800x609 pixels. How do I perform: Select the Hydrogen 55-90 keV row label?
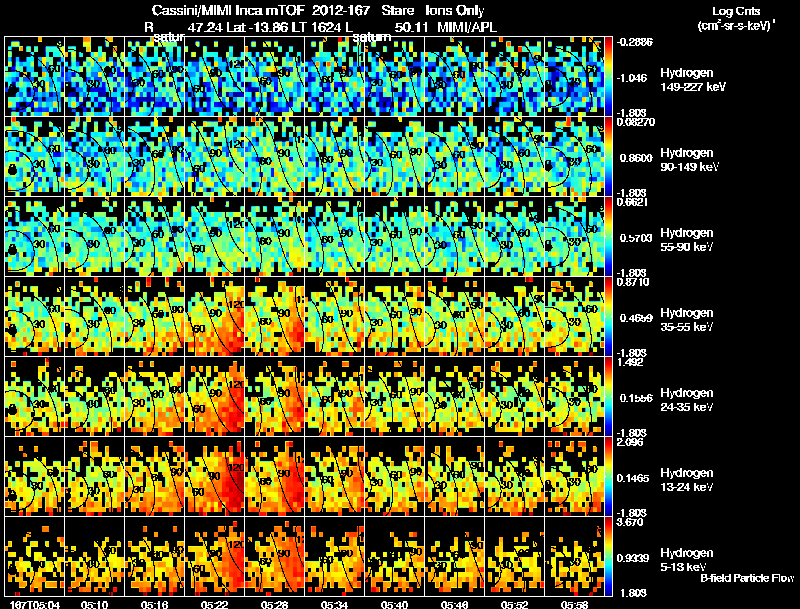pos(687,240)
